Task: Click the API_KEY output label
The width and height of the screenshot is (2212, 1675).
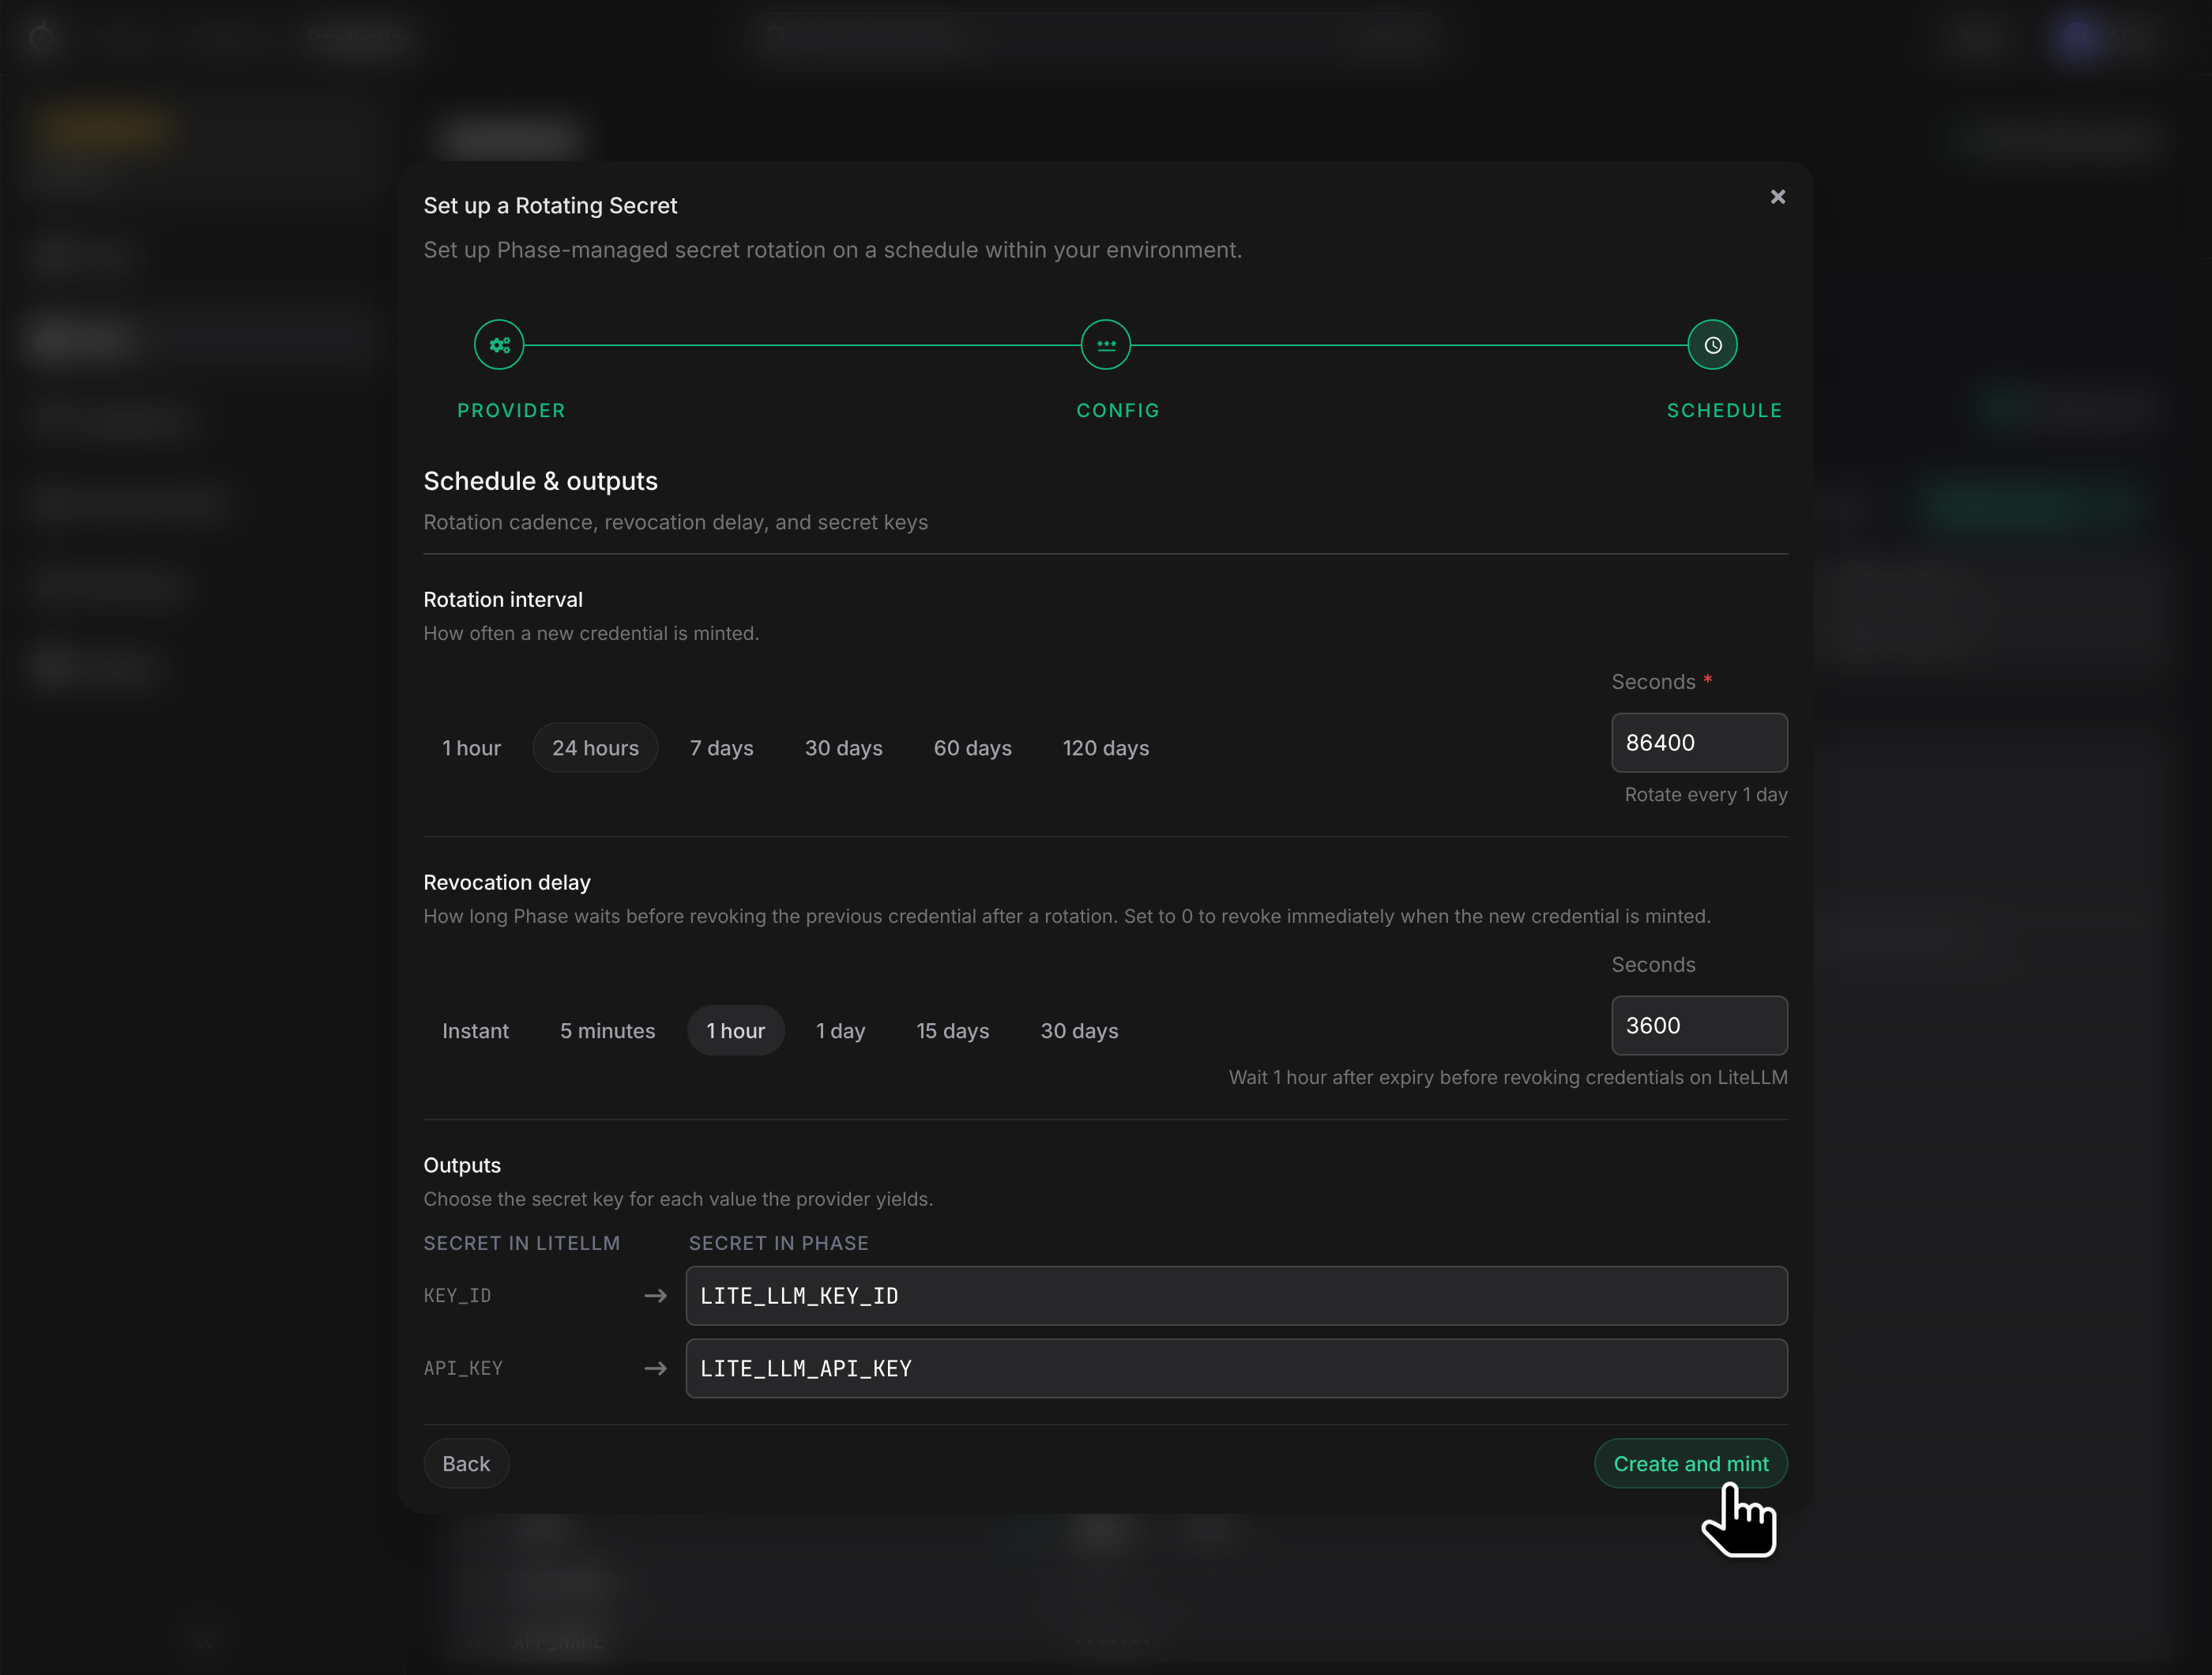Action: [x=463, y=1369]
